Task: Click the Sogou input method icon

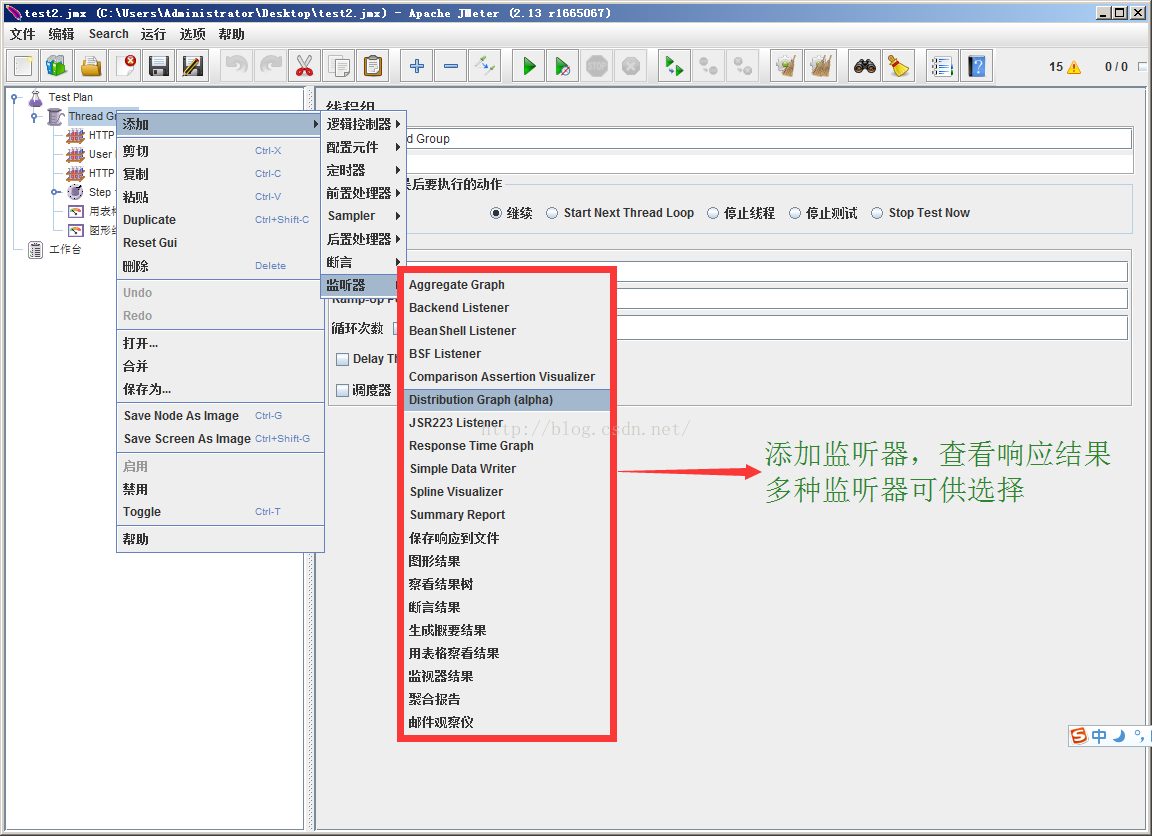Action: [1079, 735]
